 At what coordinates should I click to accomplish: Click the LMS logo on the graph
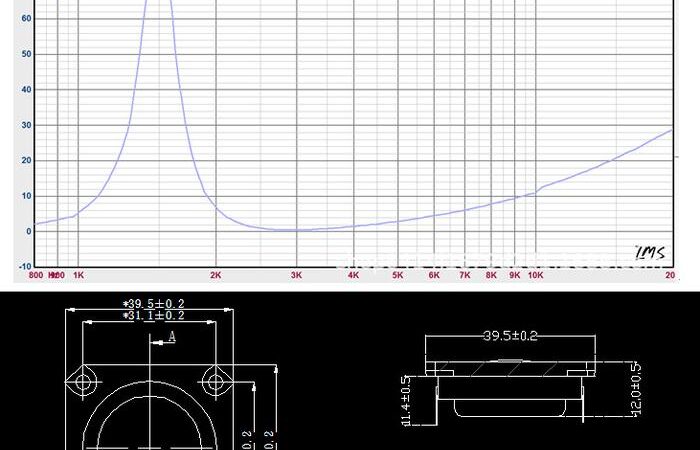click(x=648, y=252)
